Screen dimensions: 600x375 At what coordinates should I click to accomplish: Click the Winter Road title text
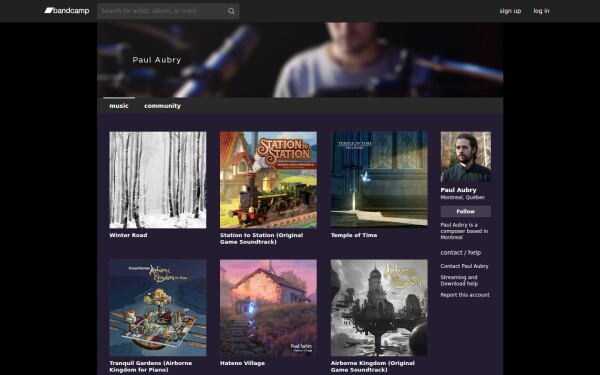tap(128, 235)
